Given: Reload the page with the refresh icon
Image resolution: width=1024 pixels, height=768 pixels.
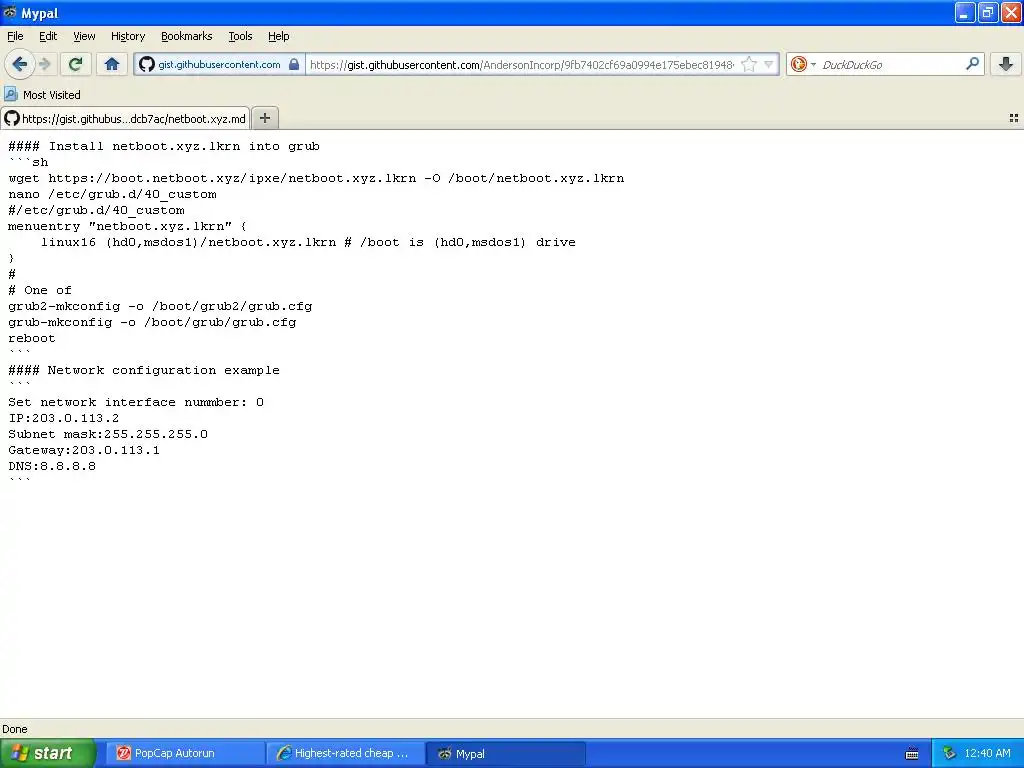Looking at the screenshot, I should tap(76, 64).
